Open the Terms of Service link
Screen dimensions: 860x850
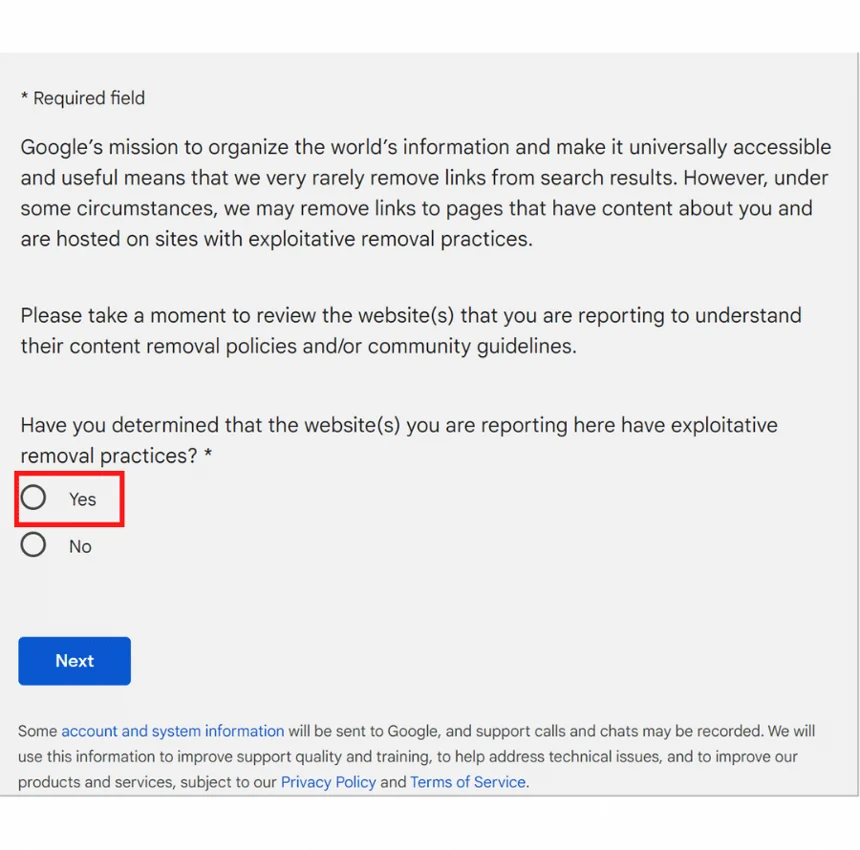pos(468,782)
